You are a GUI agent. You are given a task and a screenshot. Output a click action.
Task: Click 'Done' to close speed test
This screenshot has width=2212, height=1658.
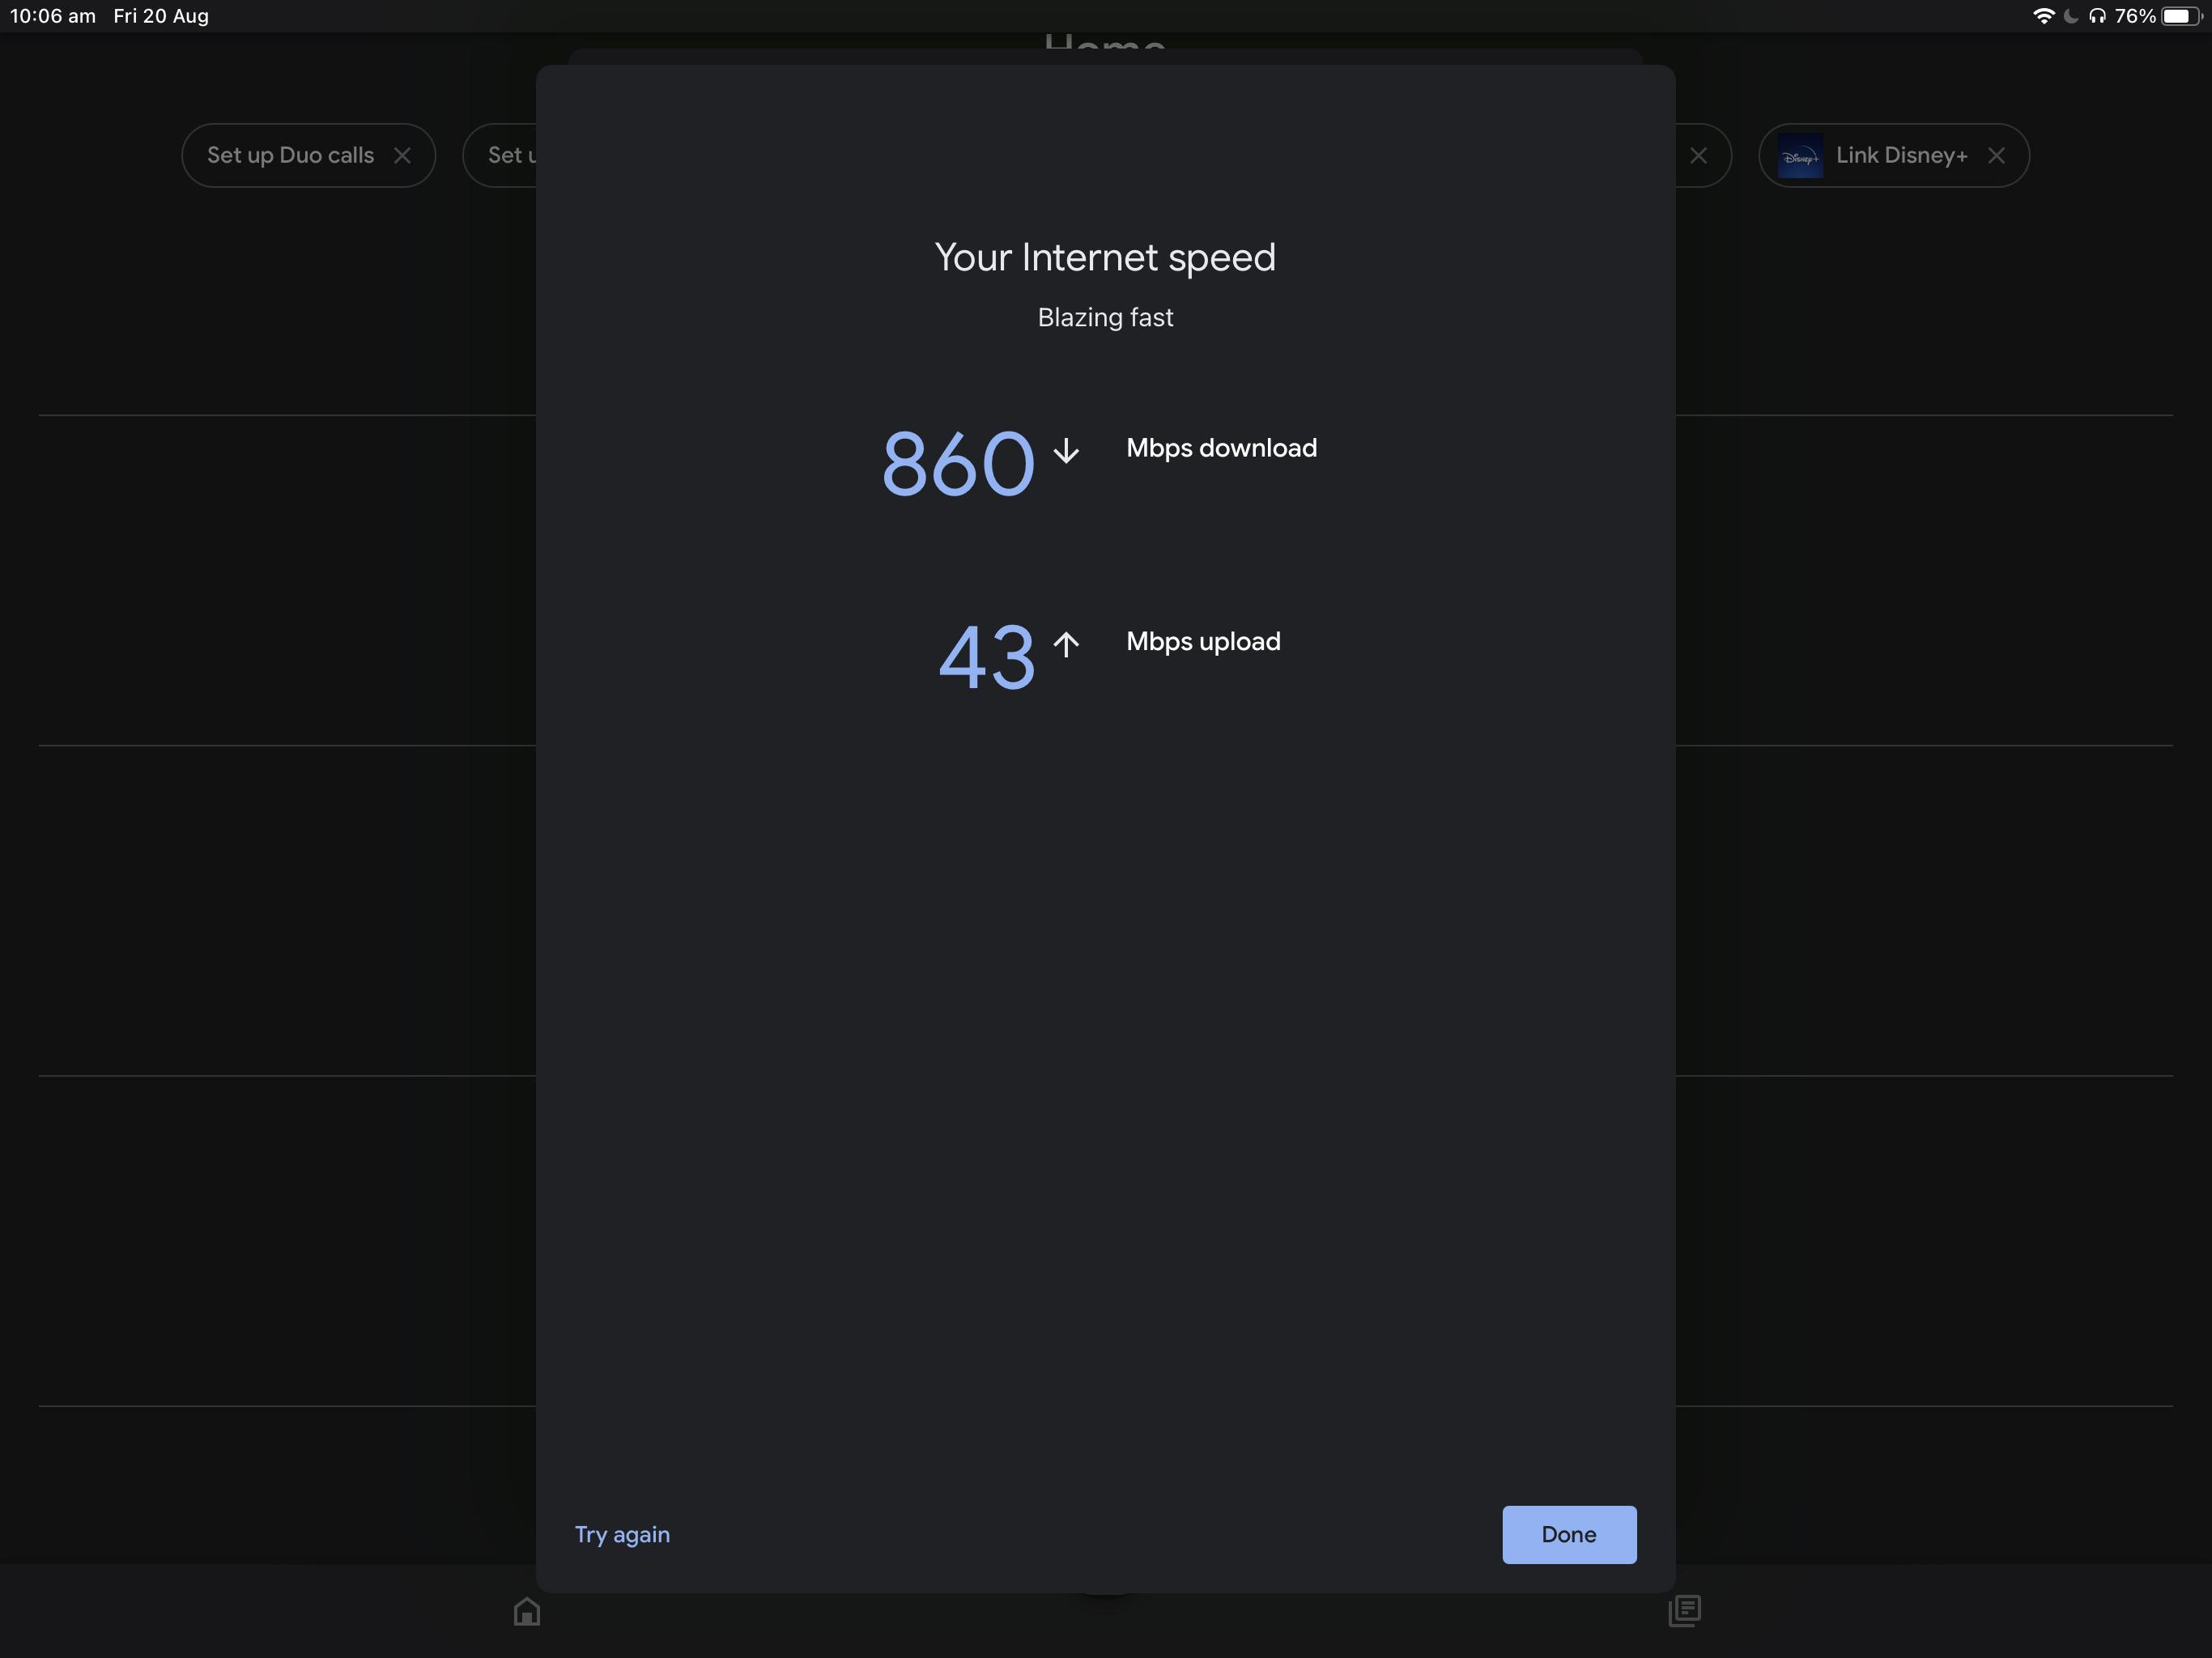coord(1568,1534)
